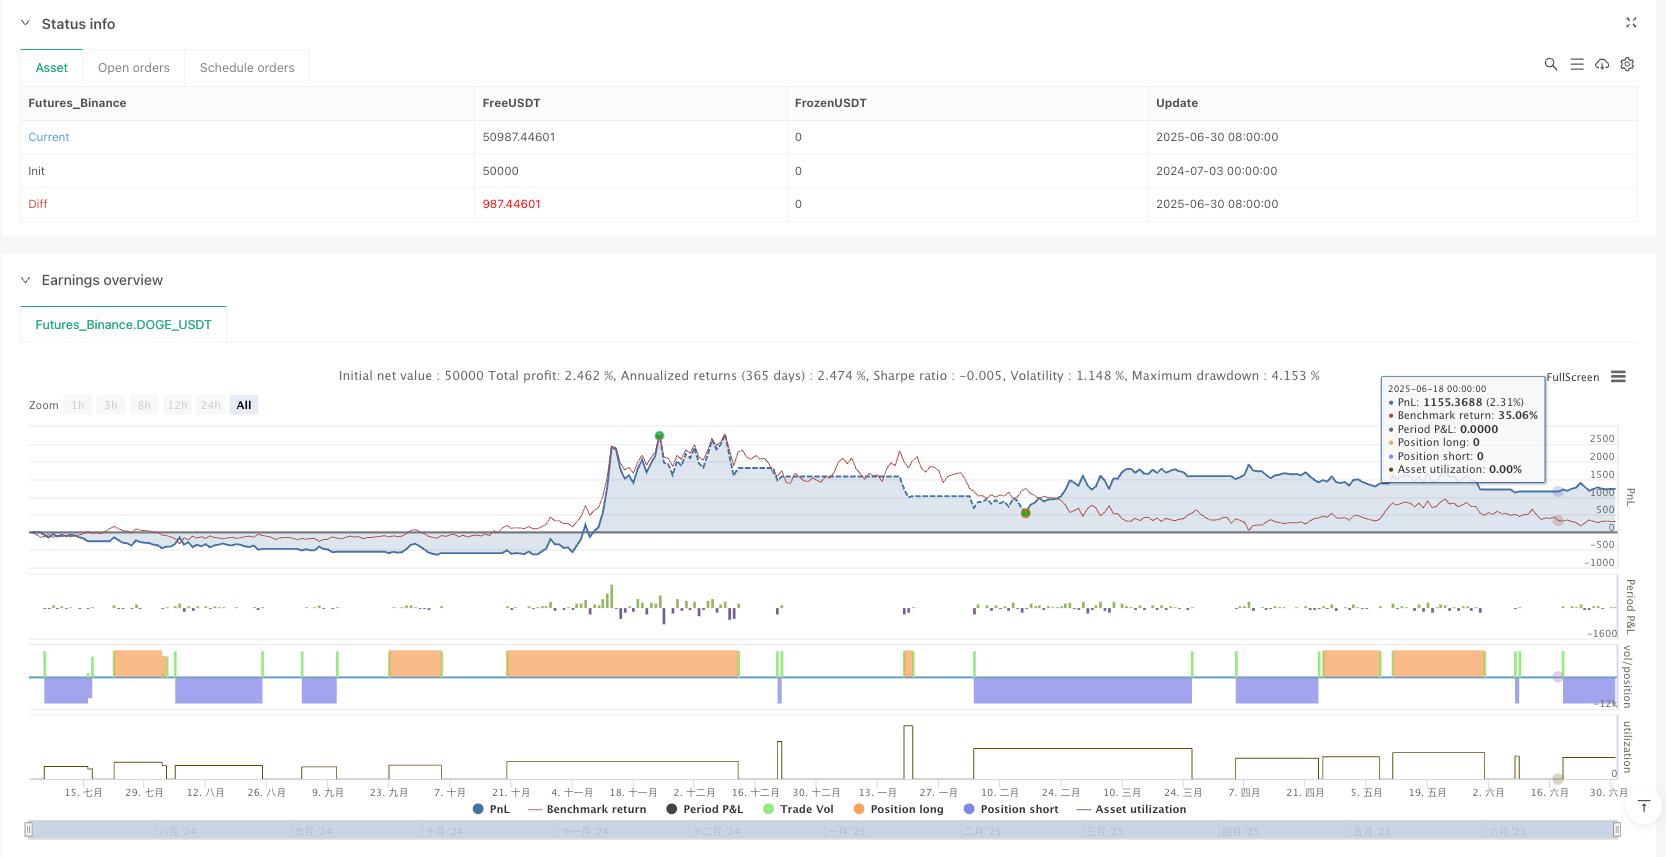Click the FullScreen label above the chart
1666x857 pixels.
pos(1573,377)
